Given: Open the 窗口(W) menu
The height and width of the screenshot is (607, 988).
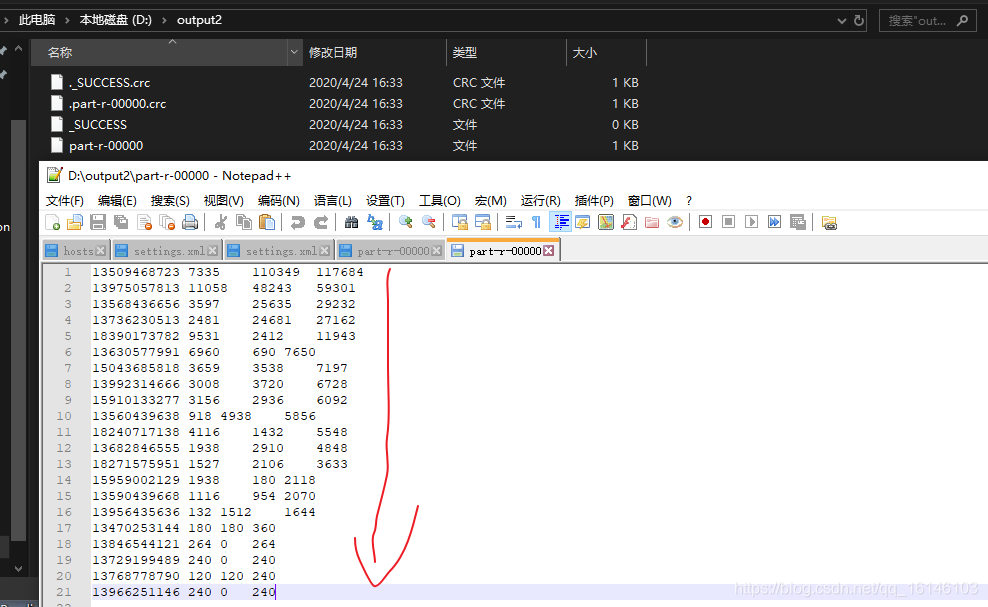Looking at the screenshot, I should (650, 200).
